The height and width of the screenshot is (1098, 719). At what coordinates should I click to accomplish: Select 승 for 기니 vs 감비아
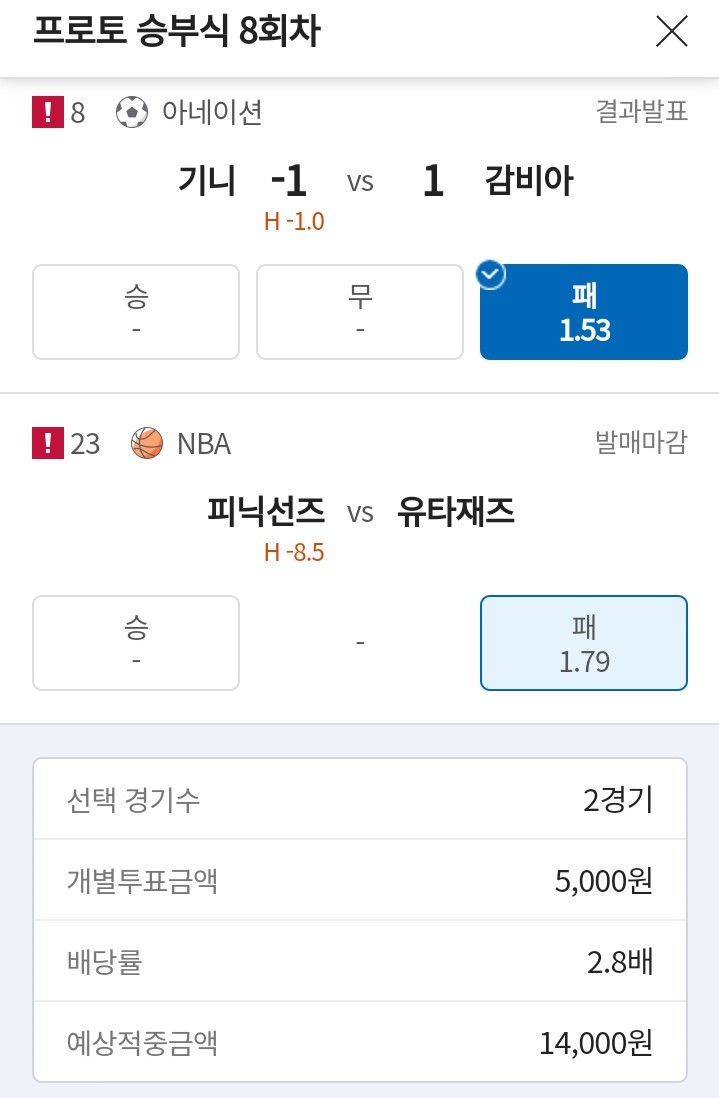point(136,312)
